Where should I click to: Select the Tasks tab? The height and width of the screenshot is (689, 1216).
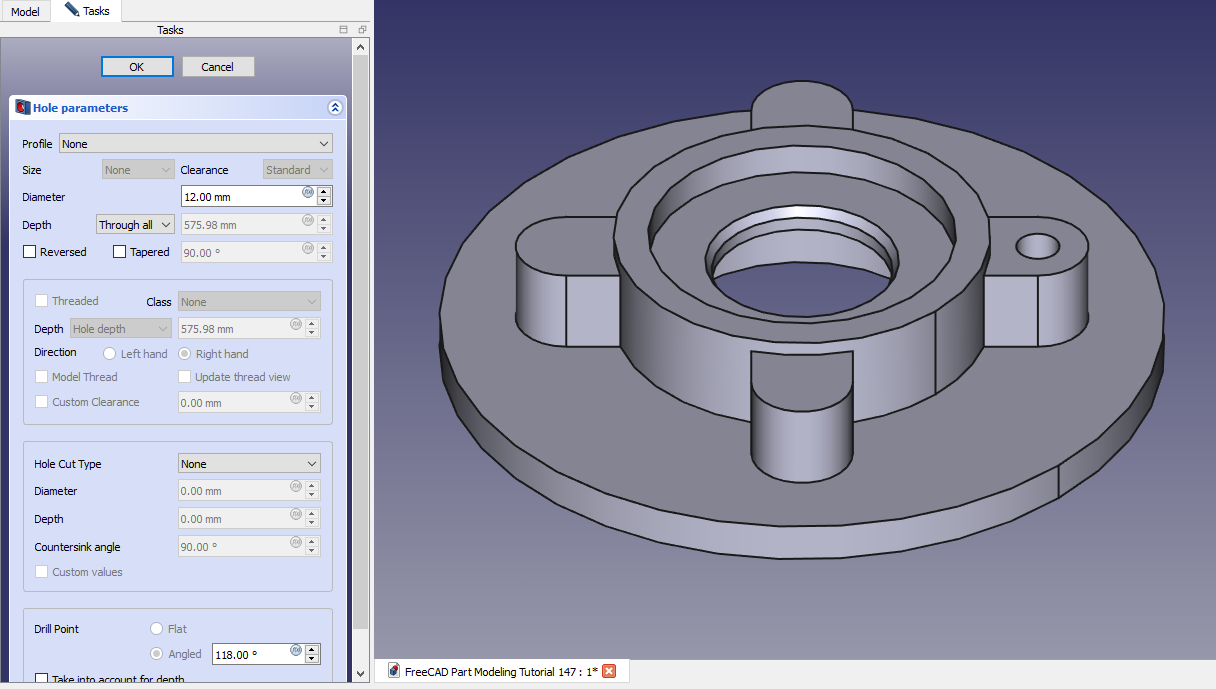pyautogui.click(x=87, y=11)
